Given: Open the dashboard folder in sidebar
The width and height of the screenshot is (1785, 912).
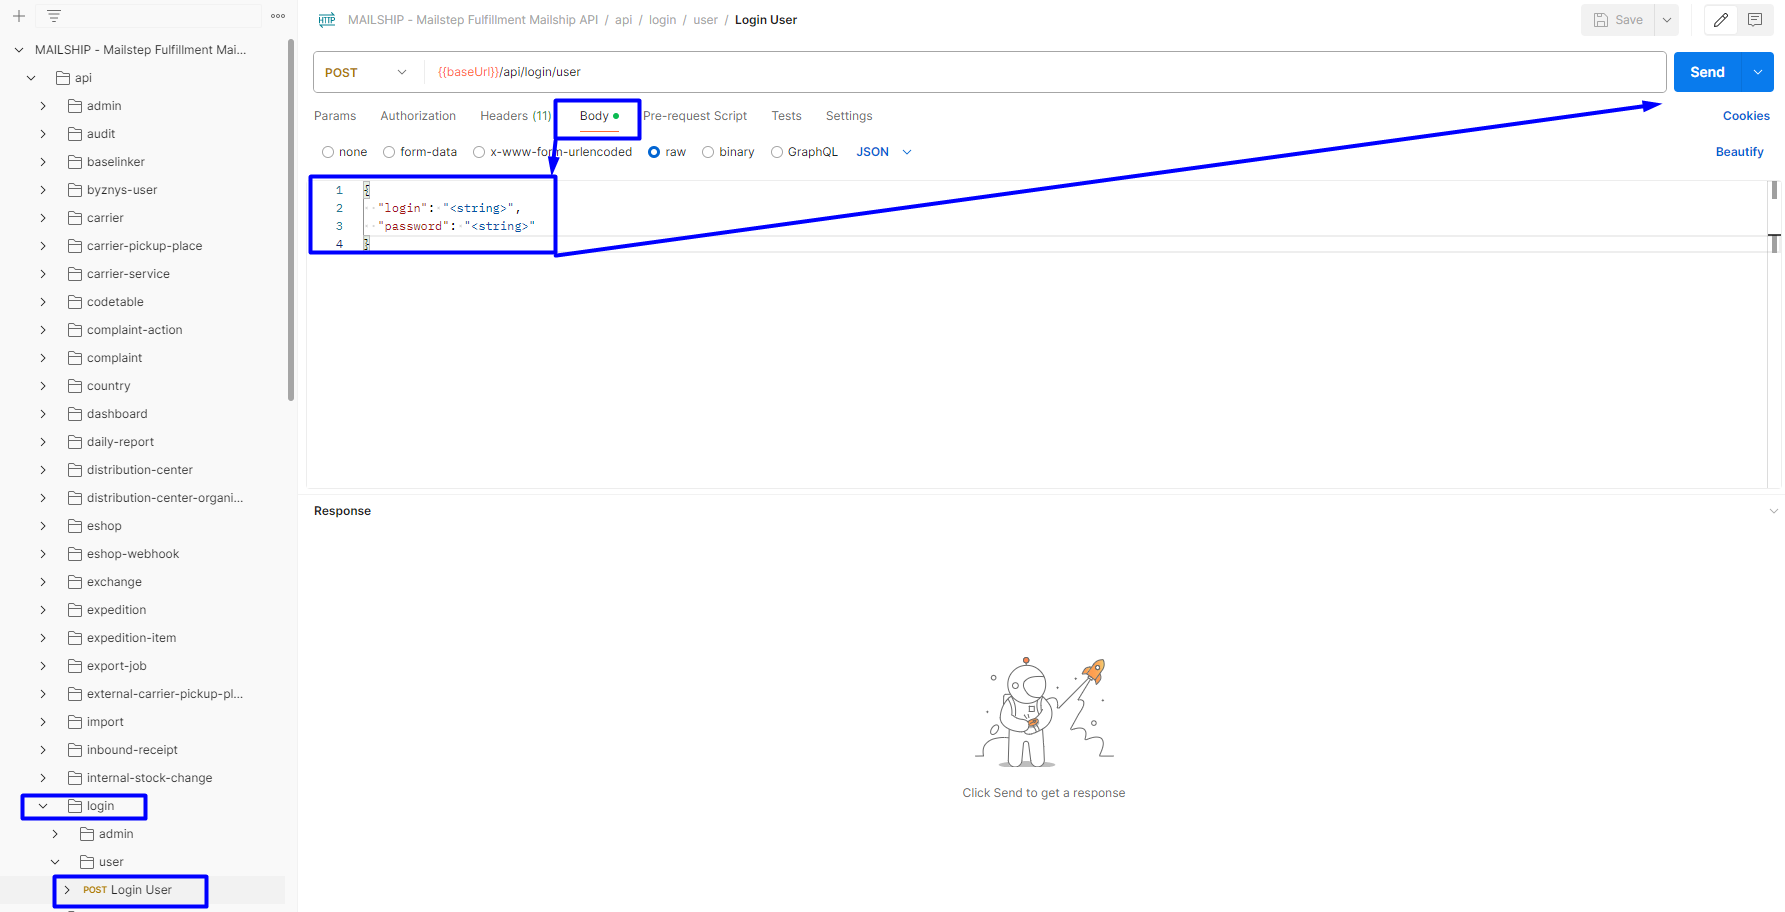Looking at the screenshot, I should pyautogui.click(x=116, y=414).
